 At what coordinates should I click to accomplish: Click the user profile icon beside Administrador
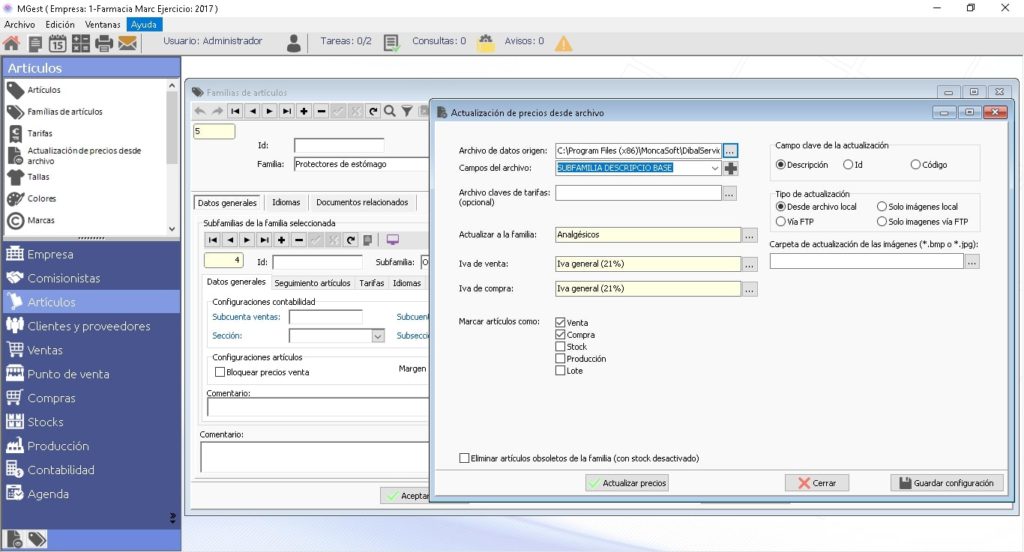coord(294,44)
